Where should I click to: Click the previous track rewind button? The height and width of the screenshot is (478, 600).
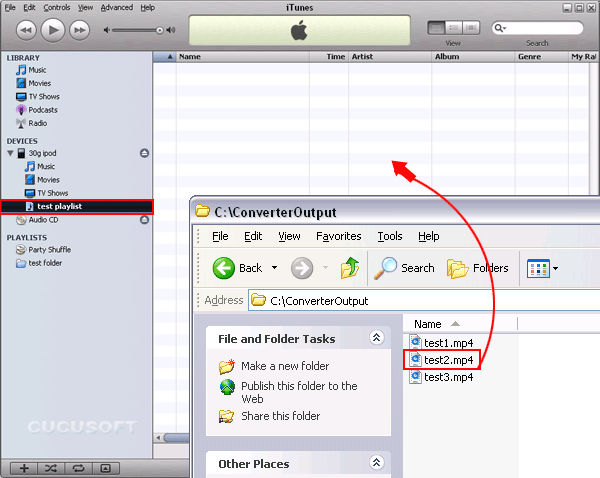click(x=24, y=30)
